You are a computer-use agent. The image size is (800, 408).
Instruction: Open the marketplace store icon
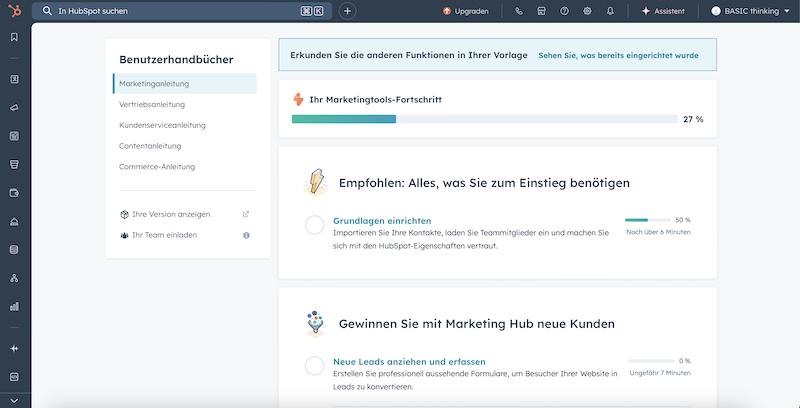coord(541,11)
